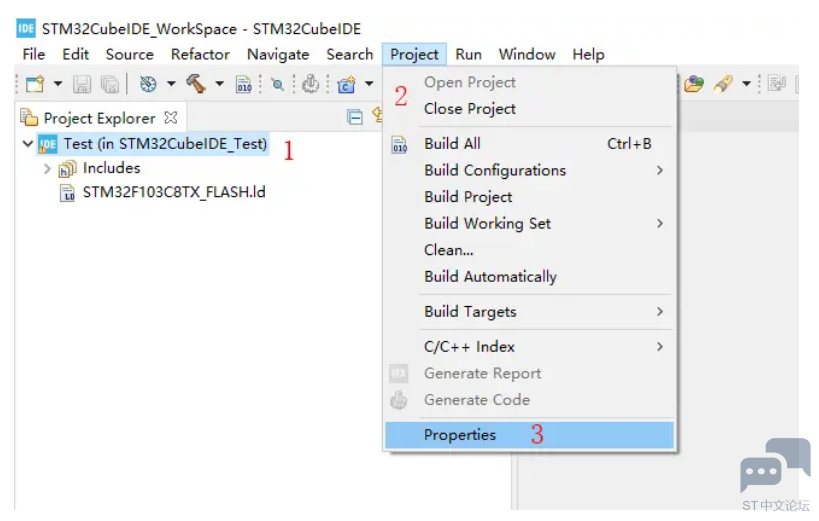
Task: Click the Project menu header
Action: (414, 54)
